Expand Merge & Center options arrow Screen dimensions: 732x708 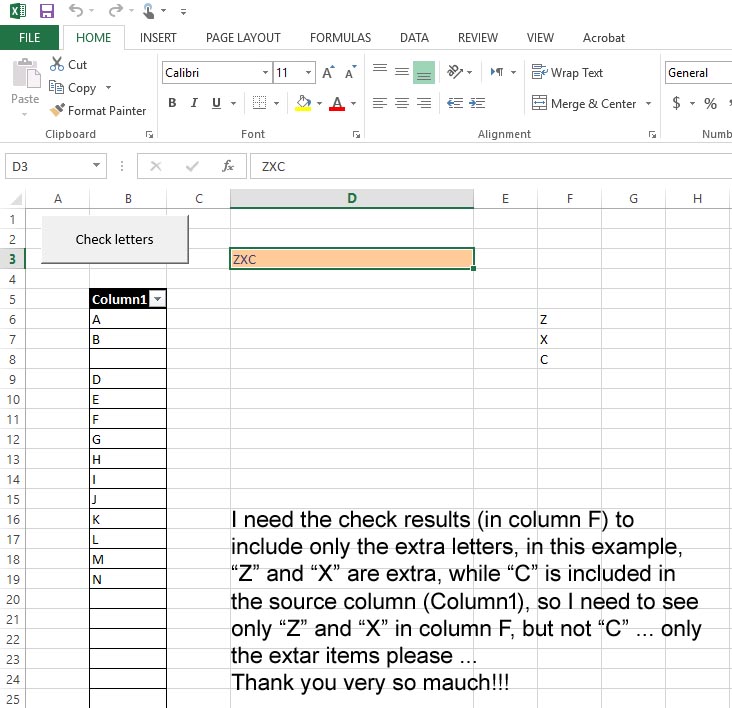(x=648, y=103)
